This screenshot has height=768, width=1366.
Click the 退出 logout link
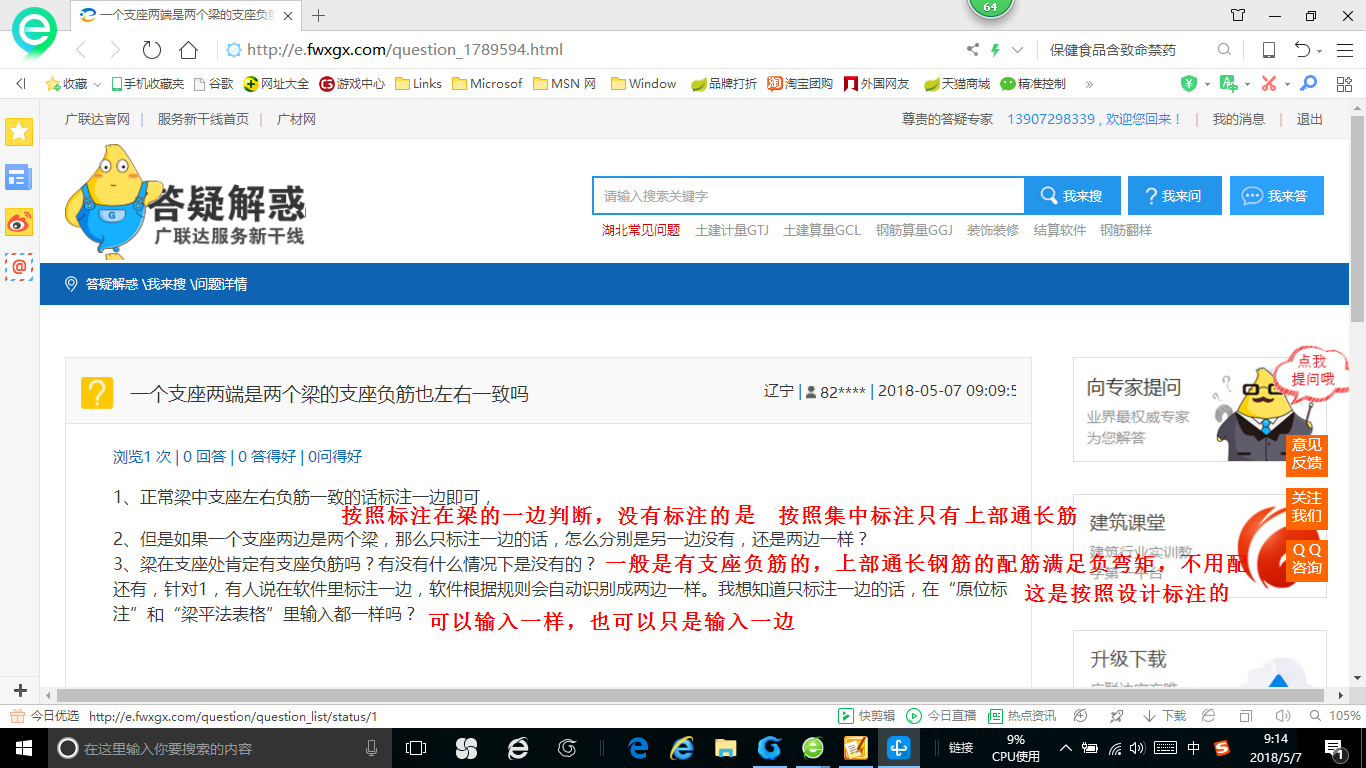click(x=1310, y=119)
